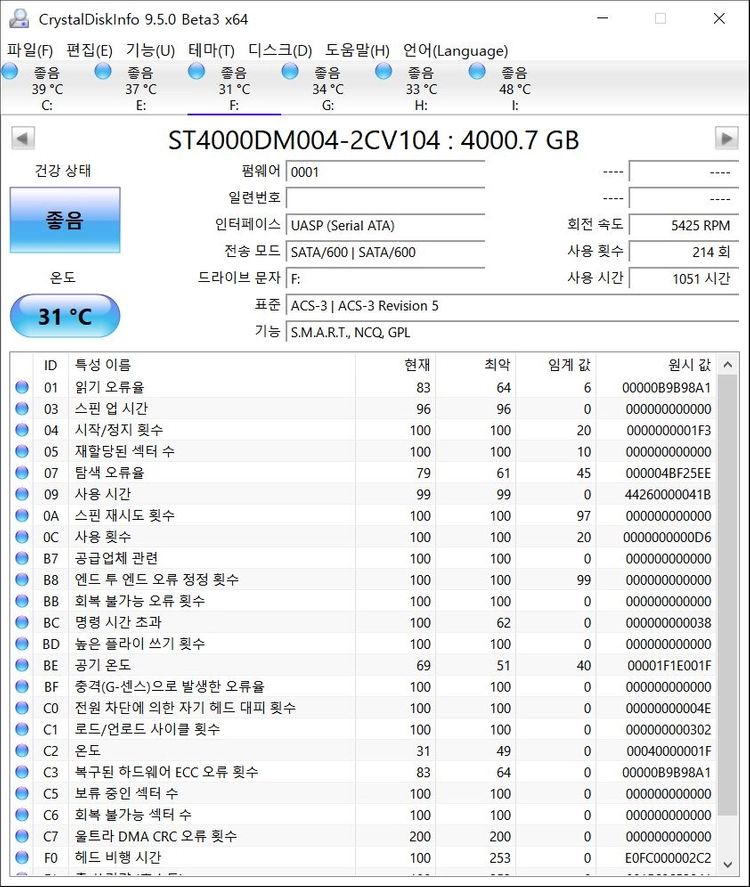Select disk C: tab at 39 °C
The height and width of the screenshot is (887, 750).
(x=47, y=88)
